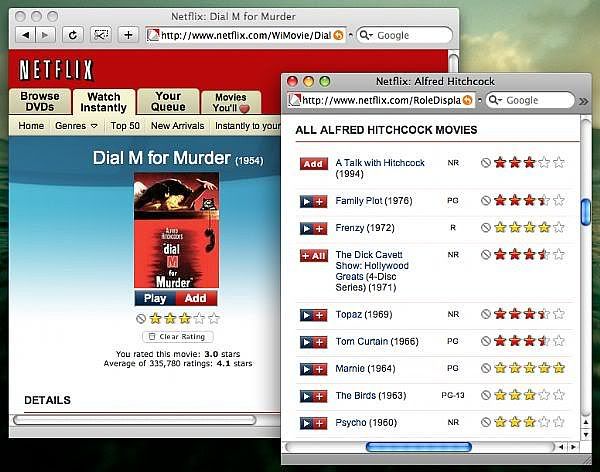Mark A Talk with Hitchcock as not interested
Image resolution: width=600 pixels, height=472 pixels.
[x=486, y=163]
